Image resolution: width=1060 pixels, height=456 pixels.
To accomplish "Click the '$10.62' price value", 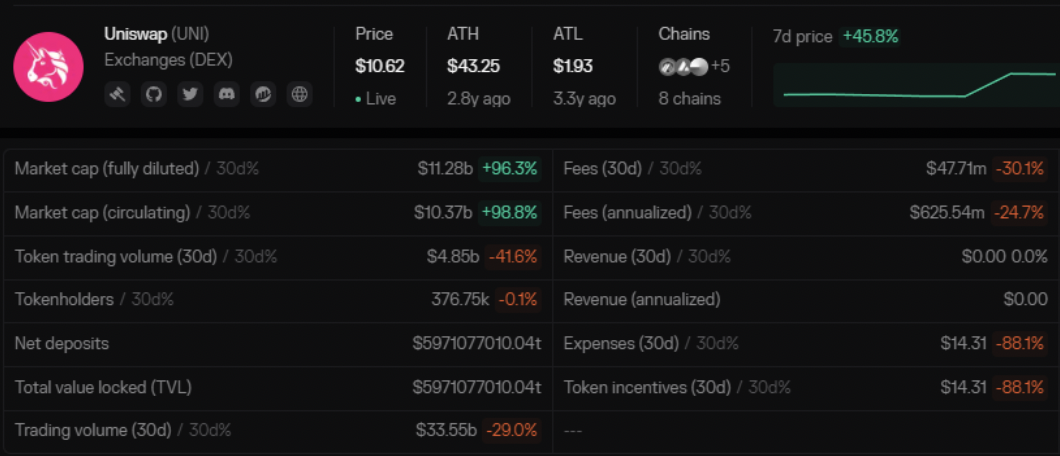I will 380,66.
